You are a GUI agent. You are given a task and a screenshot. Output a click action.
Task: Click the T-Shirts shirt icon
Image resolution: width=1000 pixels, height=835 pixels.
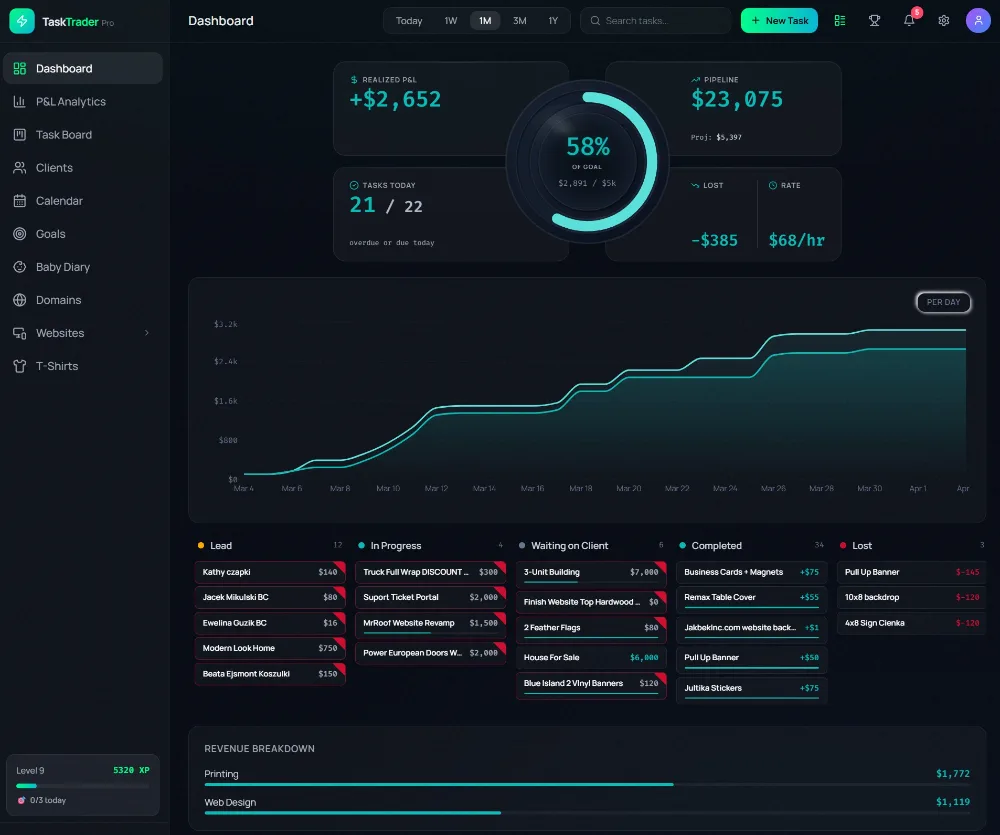(x=19, y=366)
